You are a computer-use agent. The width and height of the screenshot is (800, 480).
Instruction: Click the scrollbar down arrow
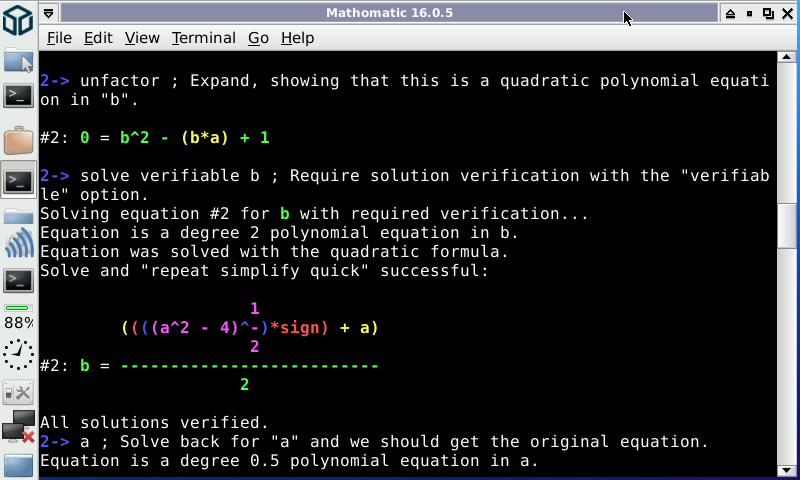coord(786,470)
